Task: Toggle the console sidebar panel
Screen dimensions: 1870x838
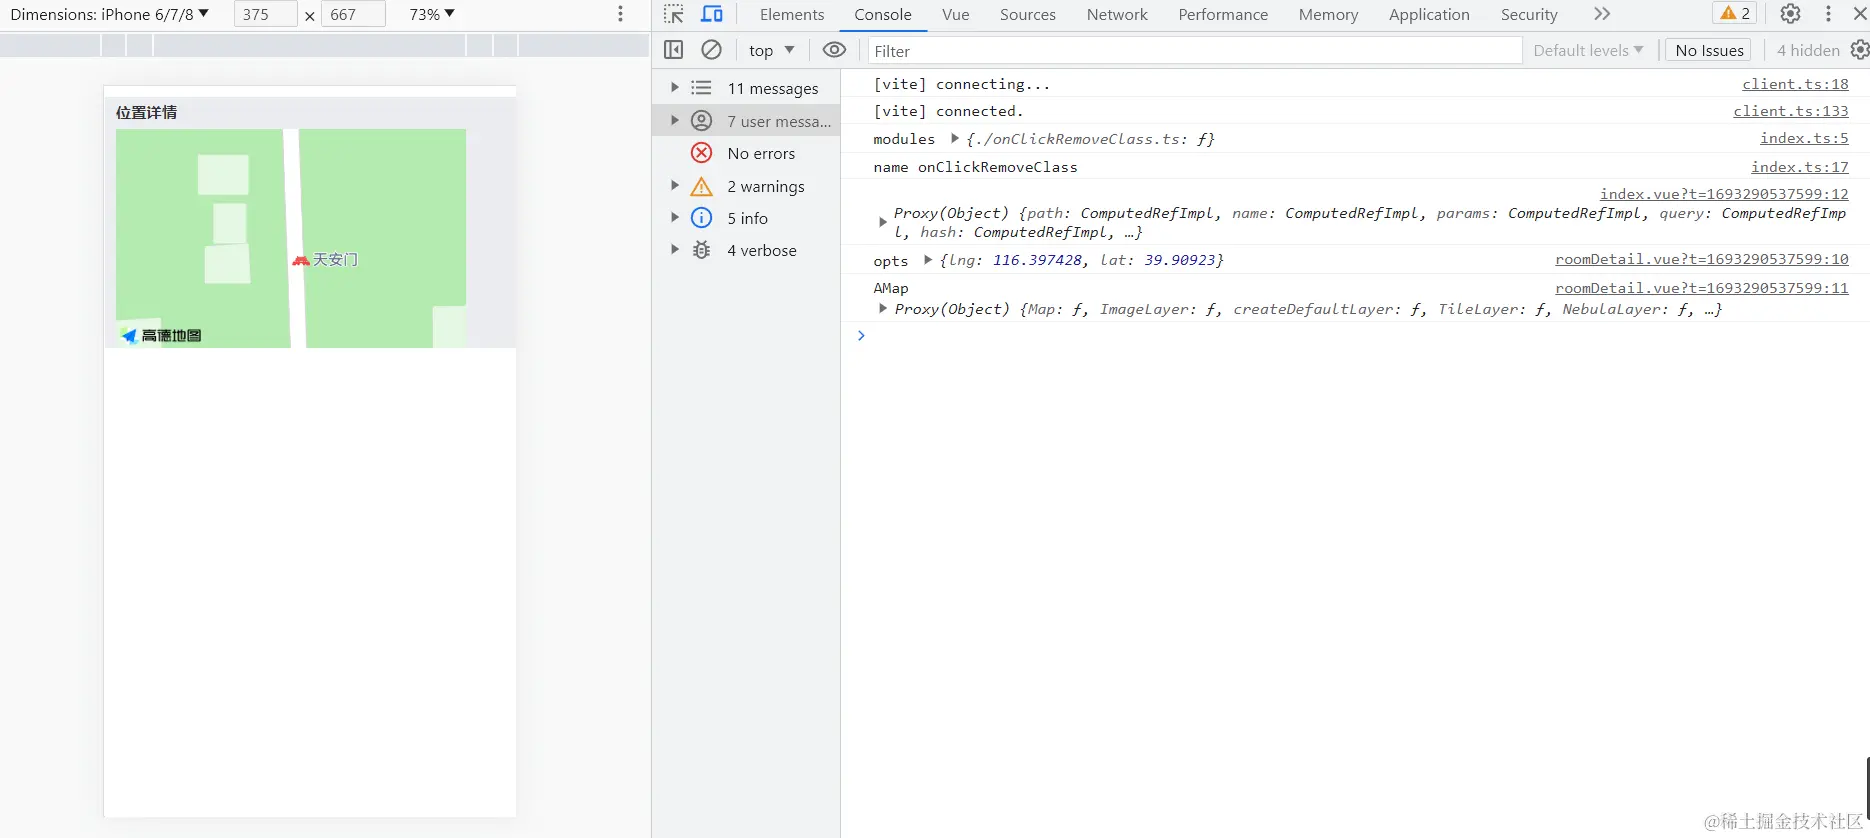Action: [x=674, y=50]
